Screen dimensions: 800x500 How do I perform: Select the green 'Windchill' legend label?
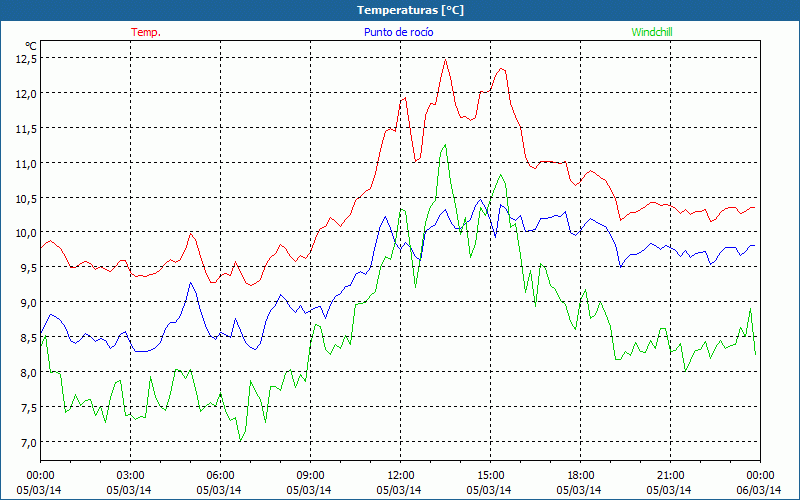tap(652, 32)
